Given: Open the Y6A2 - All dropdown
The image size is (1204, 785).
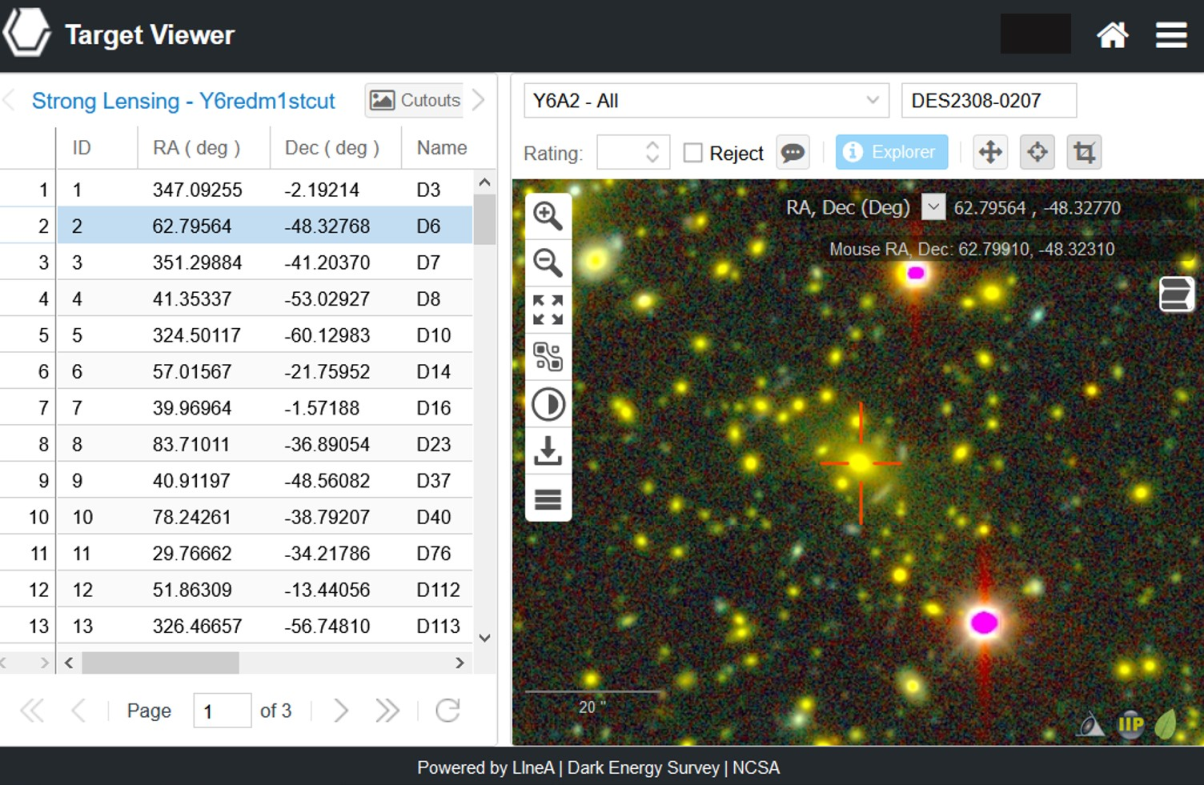Looking at the screenshot, I should (x=706, y=101).
